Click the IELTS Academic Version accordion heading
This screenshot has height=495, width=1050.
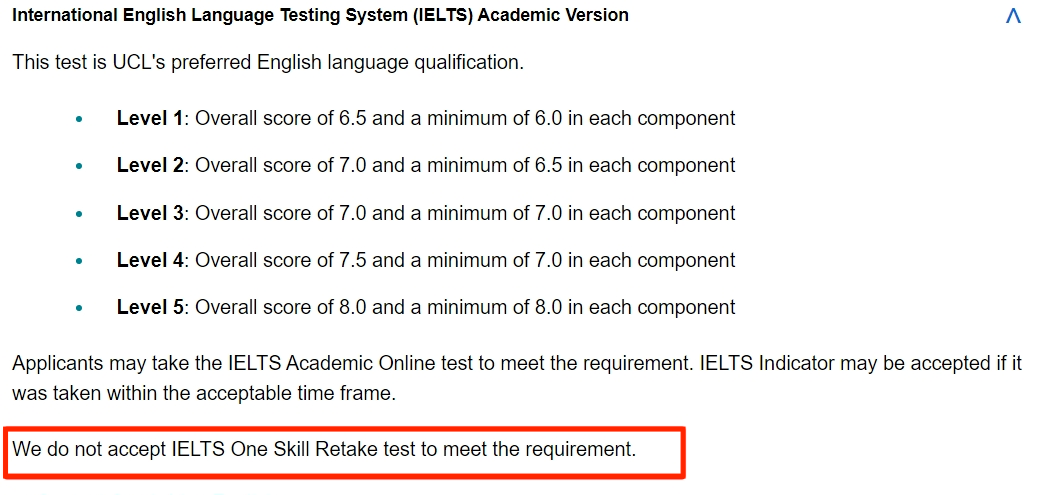pyautogui.click(x=320, y=15)
